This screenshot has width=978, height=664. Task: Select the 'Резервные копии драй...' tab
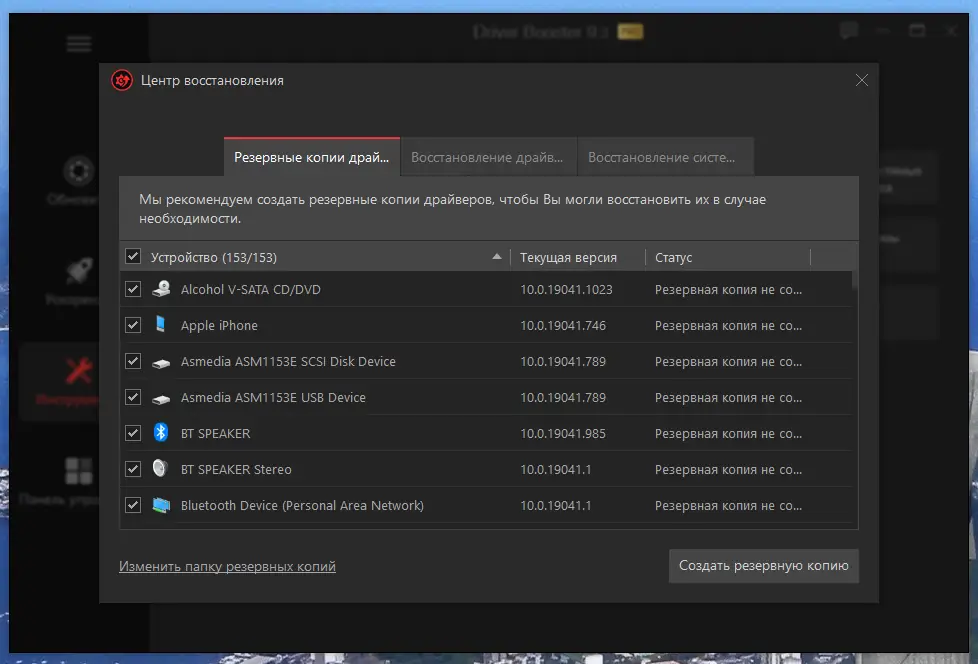[x=312, y=157]
